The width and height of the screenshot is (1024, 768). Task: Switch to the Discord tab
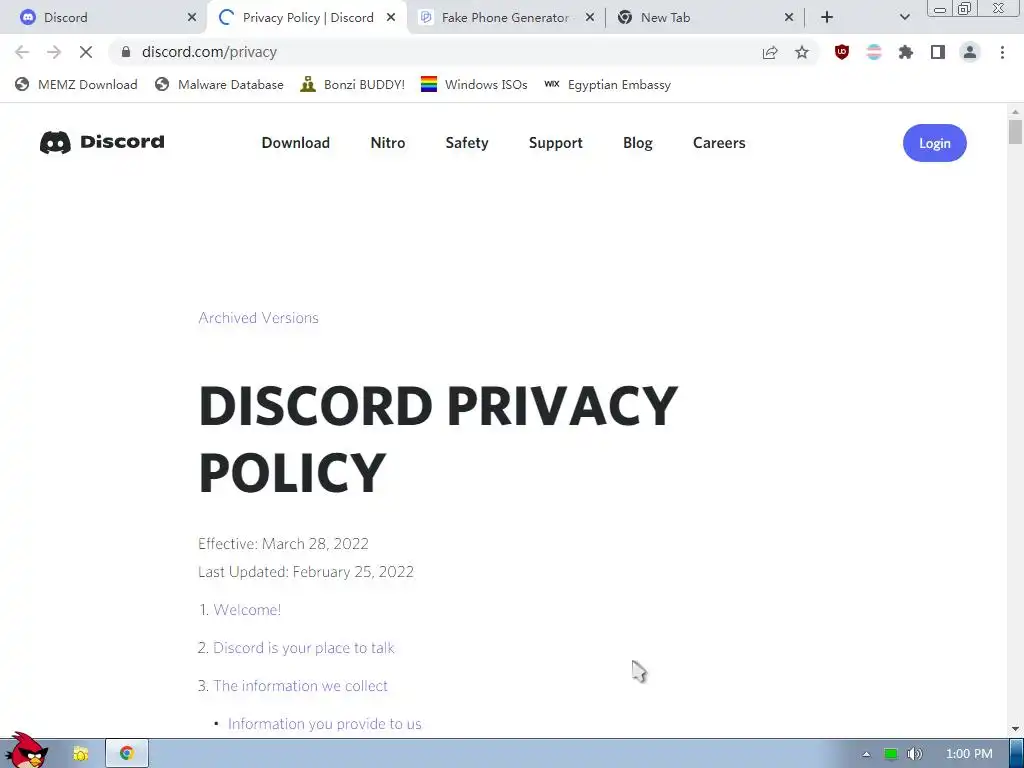[x=102, y=18]
